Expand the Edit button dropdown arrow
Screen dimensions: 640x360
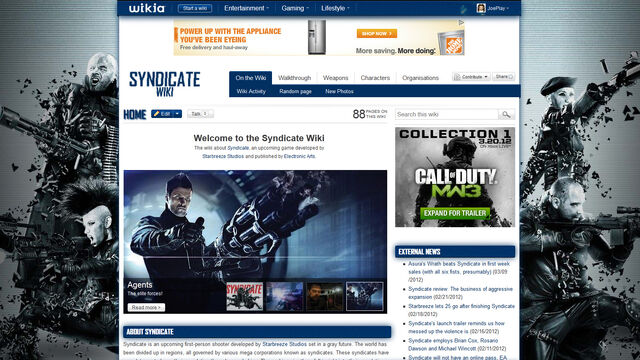point(178,114)
